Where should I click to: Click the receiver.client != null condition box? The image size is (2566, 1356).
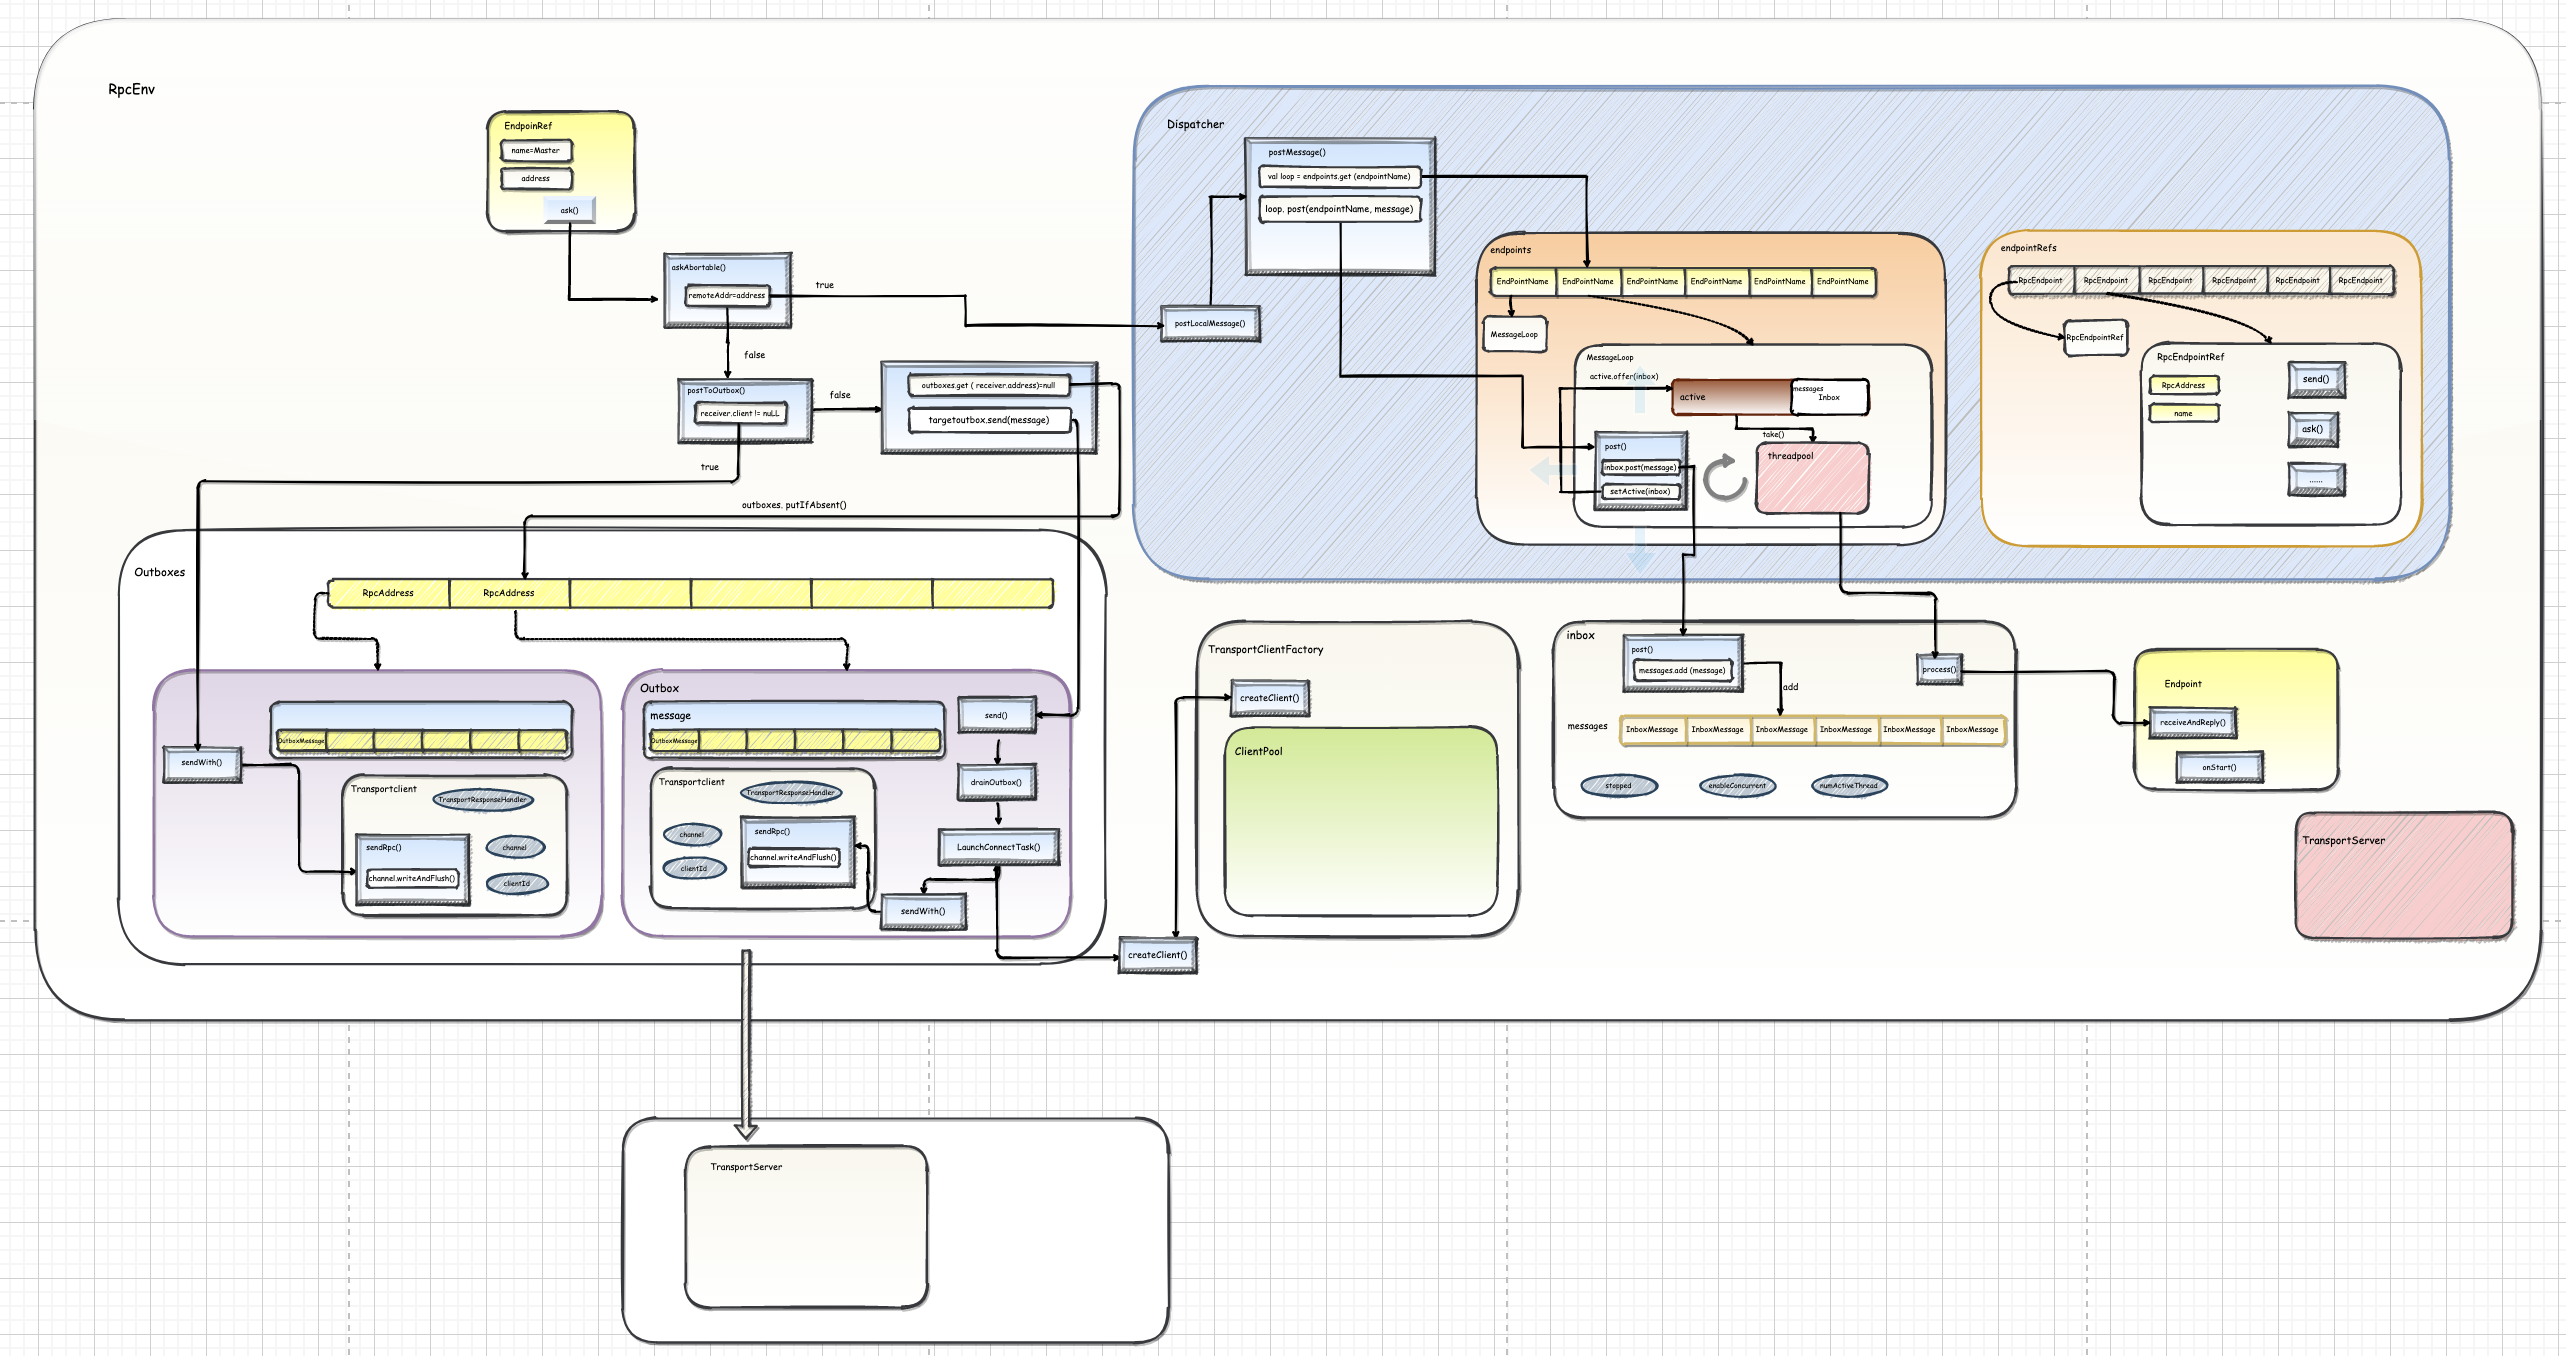click(x=740, y=413)
